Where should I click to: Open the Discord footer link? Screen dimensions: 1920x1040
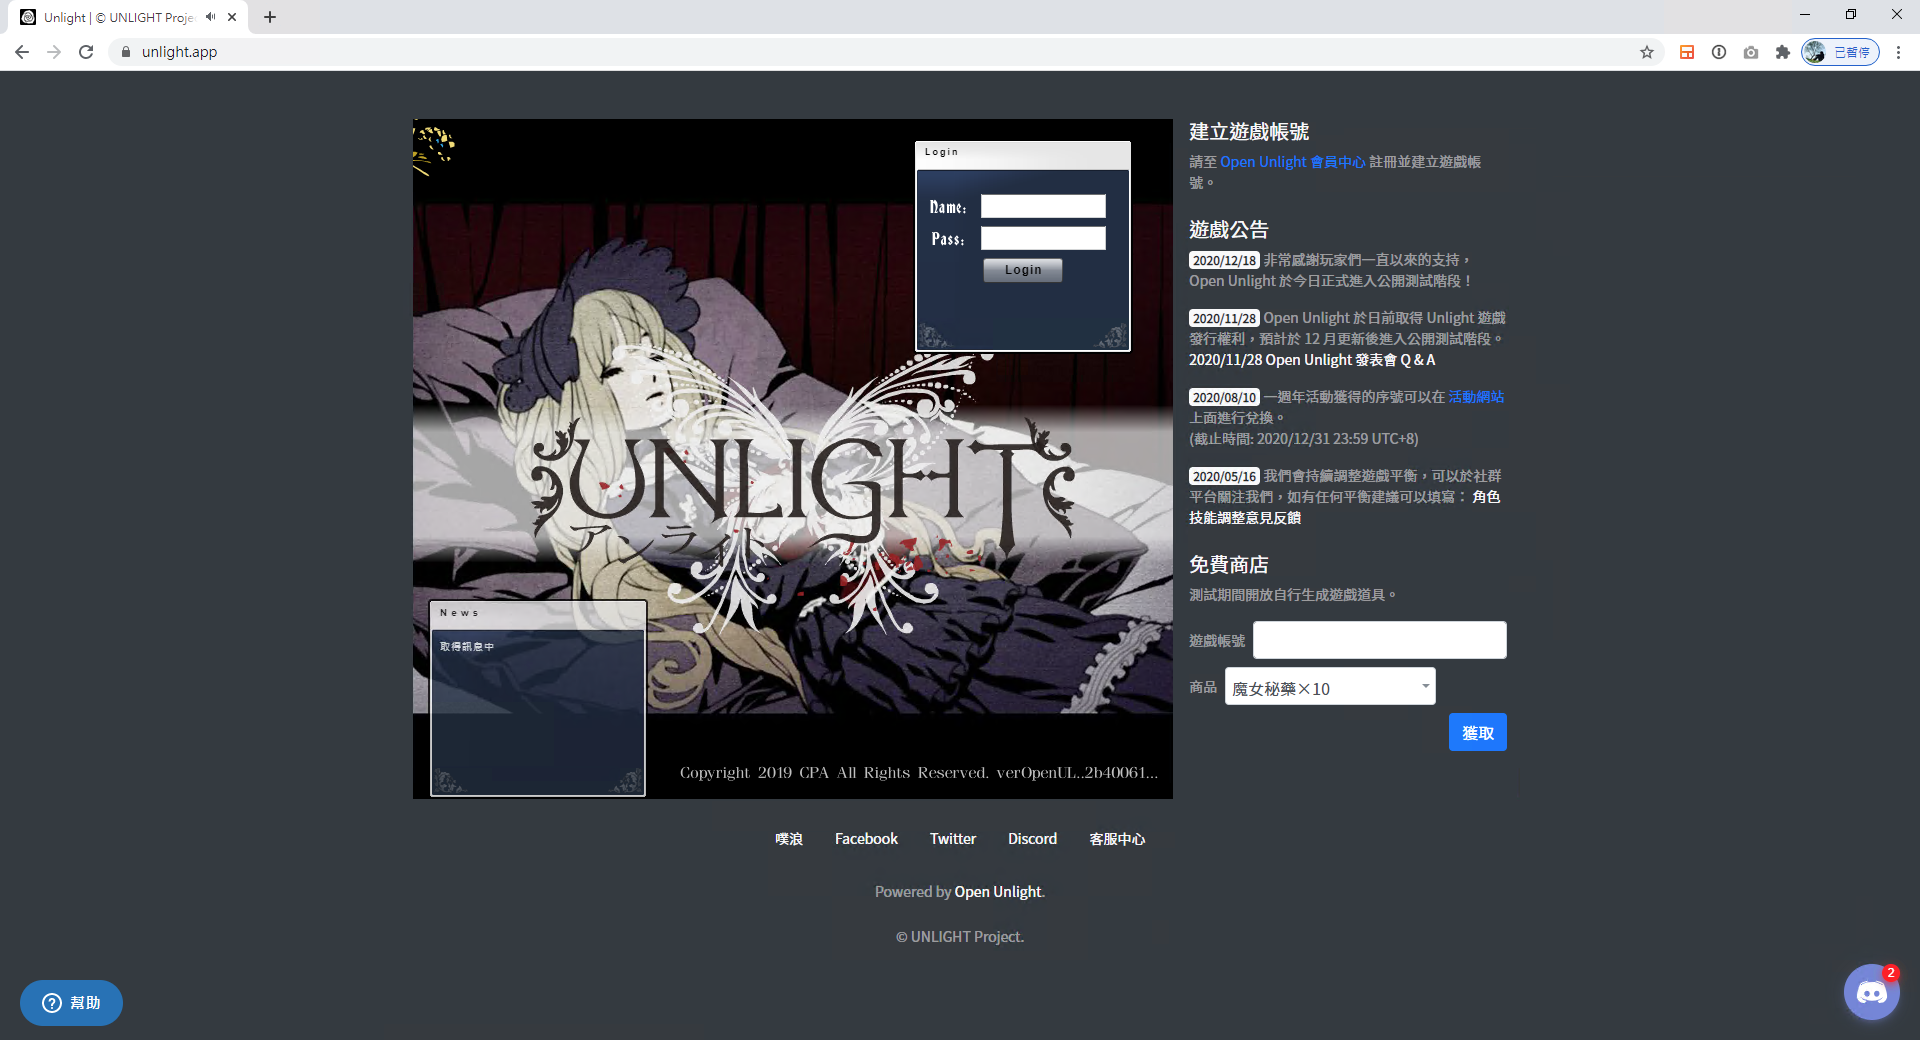tap(1032, 839)
